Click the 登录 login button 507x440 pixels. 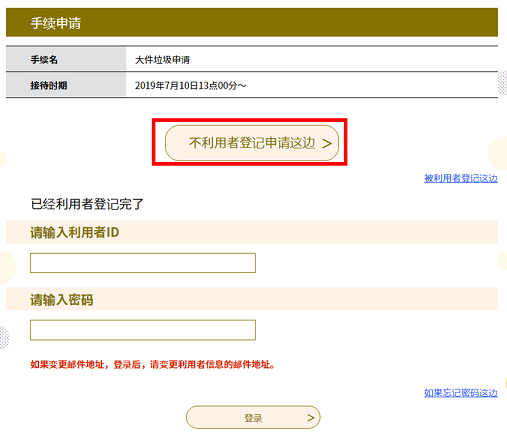[253, 417]
